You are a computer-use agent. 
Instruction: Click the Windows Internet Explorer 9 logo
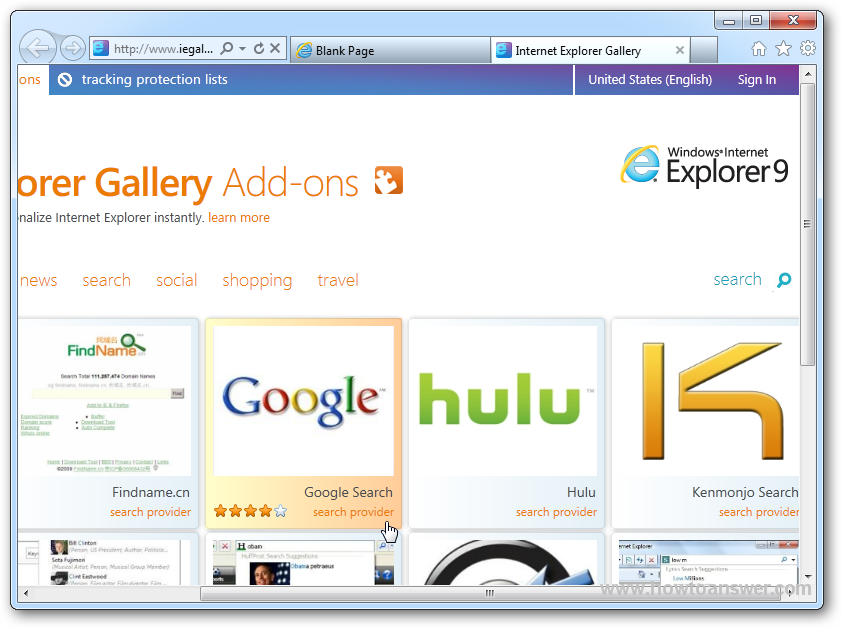[x=705, y=165]
